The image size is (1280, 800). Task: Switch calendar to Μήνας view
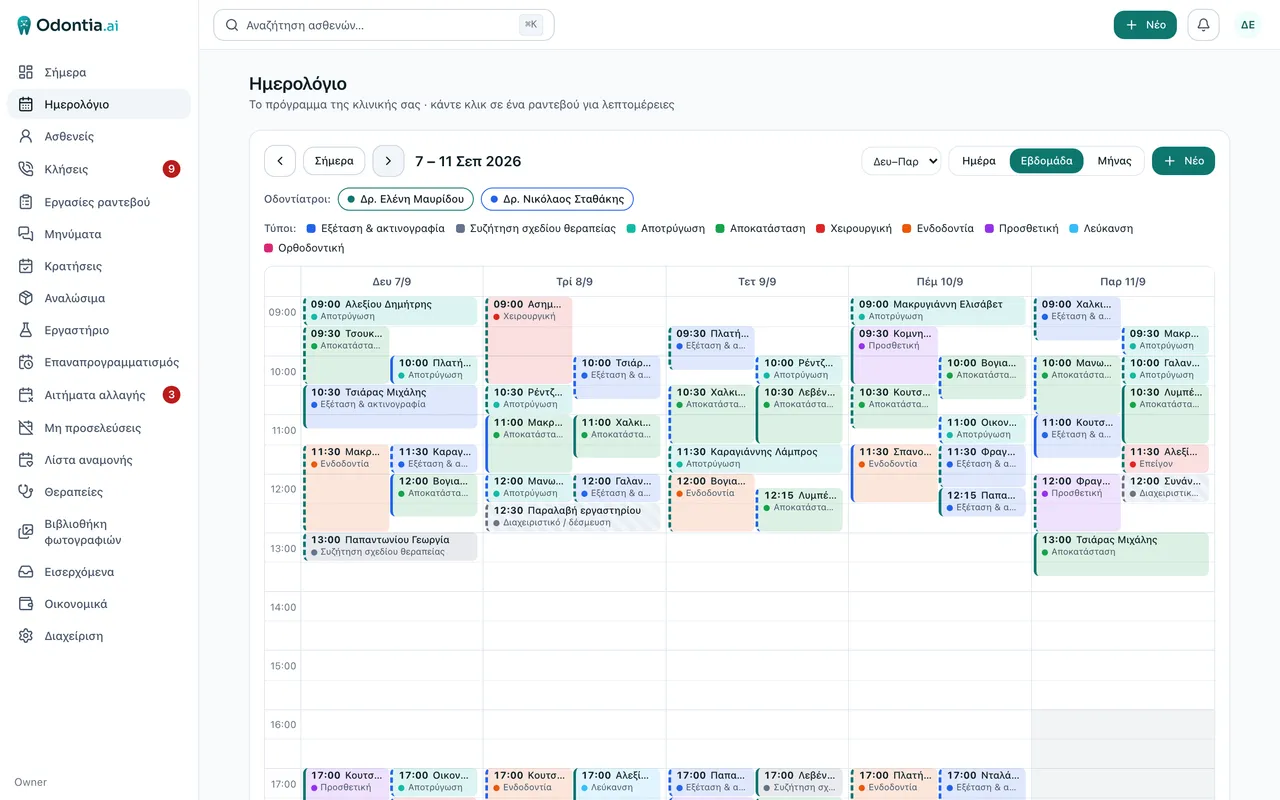coord(1114,161)
